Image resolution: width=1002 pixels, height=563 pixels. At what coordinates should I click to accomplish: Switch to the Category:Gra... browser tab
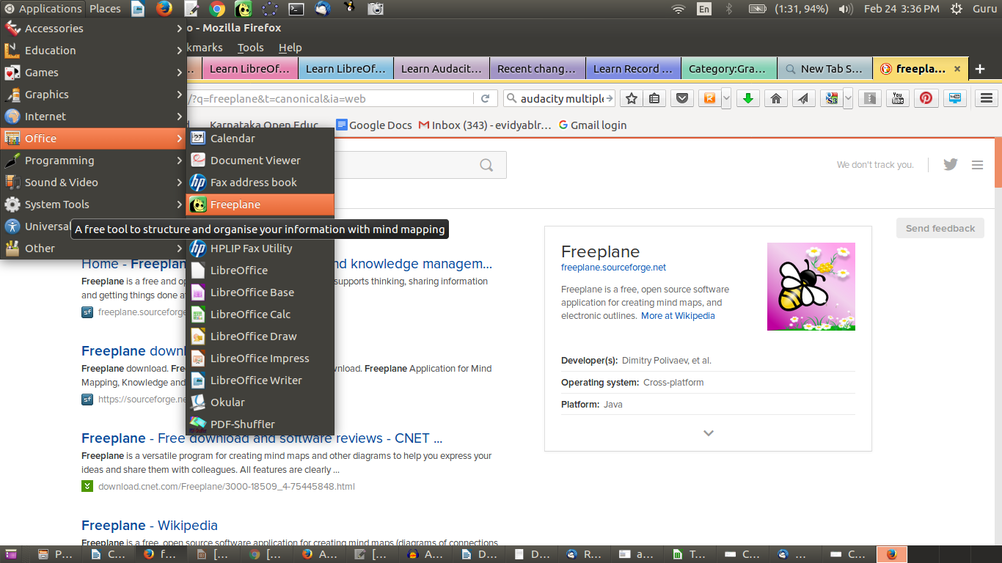(727, 69)
